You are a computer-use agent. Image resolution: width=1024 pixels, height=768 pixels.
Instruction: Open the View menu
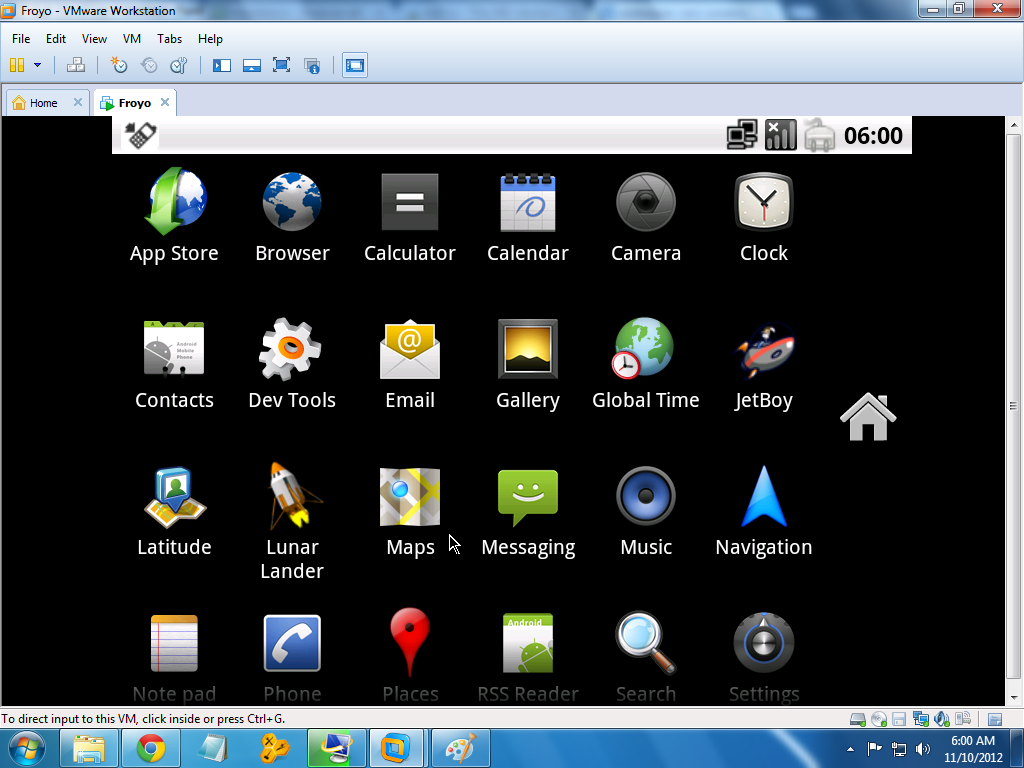[x=94, y=39]
